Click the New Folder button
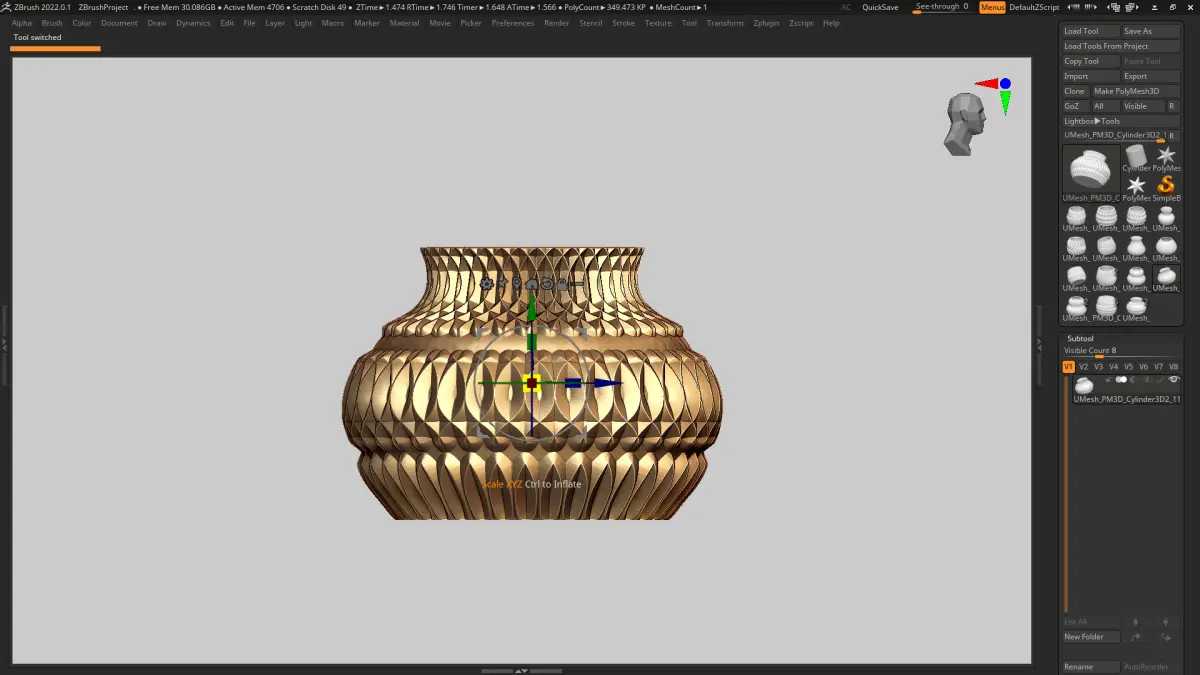The width and height of the screenshot is (1200, 675). click(1091, 637)
